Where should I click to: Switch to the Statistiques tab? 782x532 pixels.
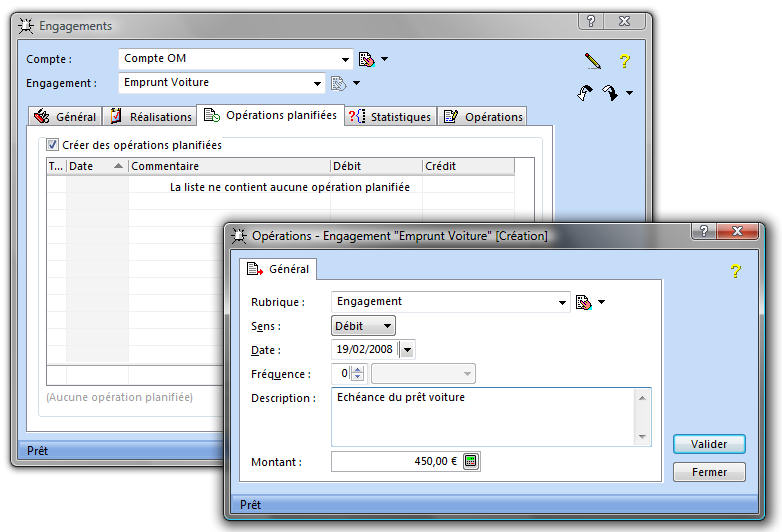390,117
